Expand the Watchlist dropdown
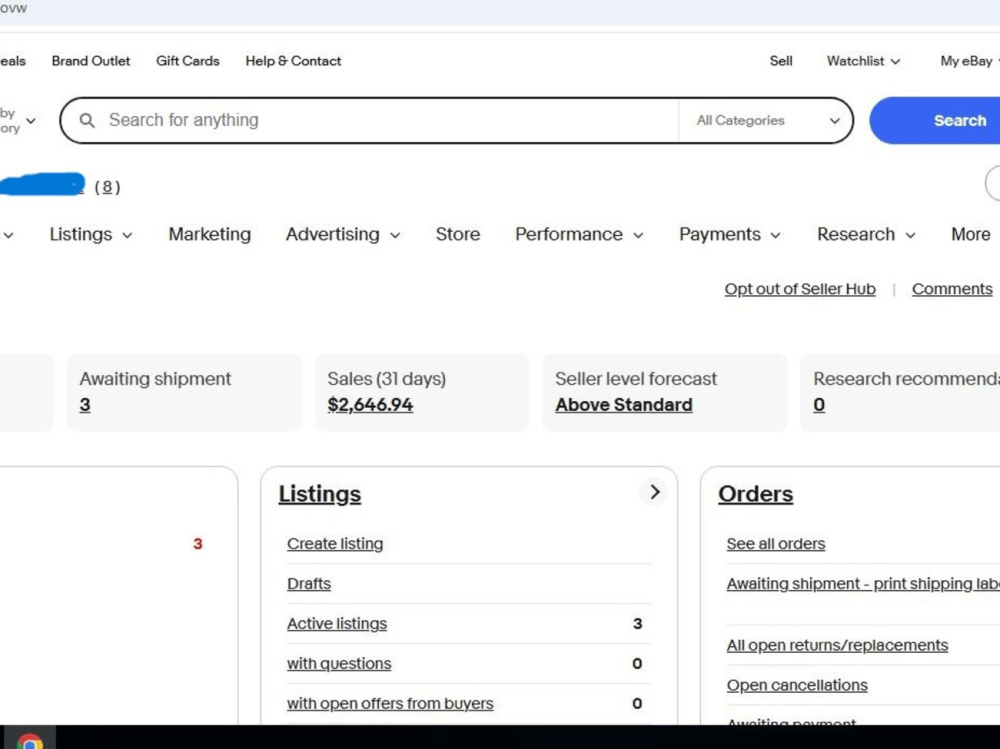This screenshot has width=1000, height=749. pos(863,61)
